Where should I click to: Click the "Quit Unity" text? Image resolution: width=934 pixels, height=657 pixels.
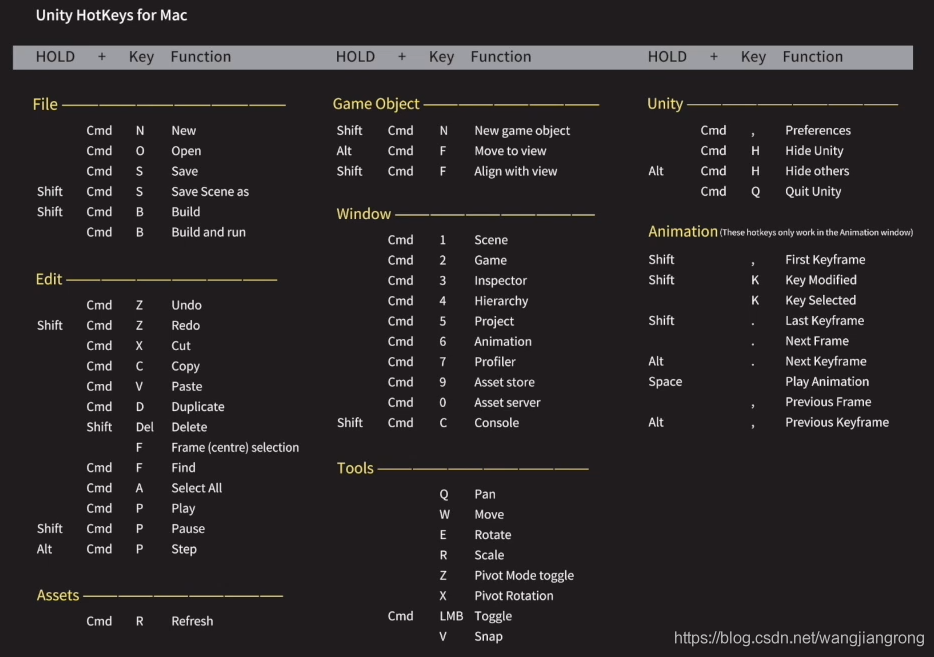[813, 192]
